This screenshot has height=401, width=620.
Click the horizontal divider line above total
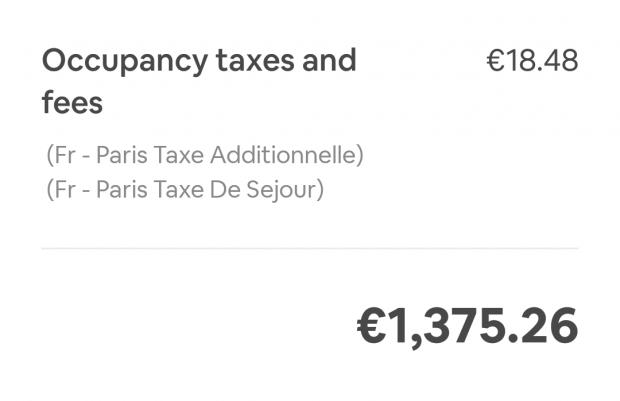pos(310,248)
